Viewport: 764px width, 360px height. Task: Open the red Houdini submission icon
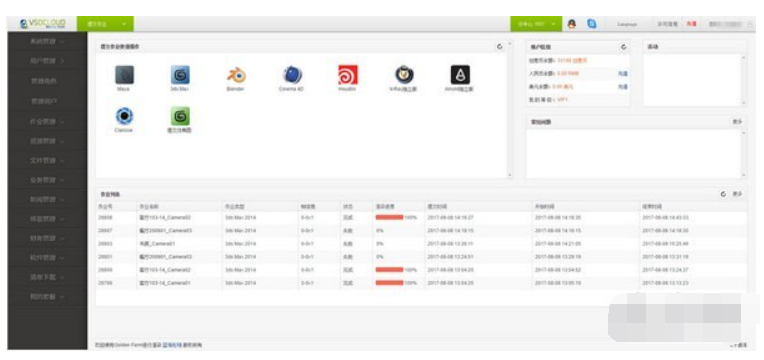(348, 75)
